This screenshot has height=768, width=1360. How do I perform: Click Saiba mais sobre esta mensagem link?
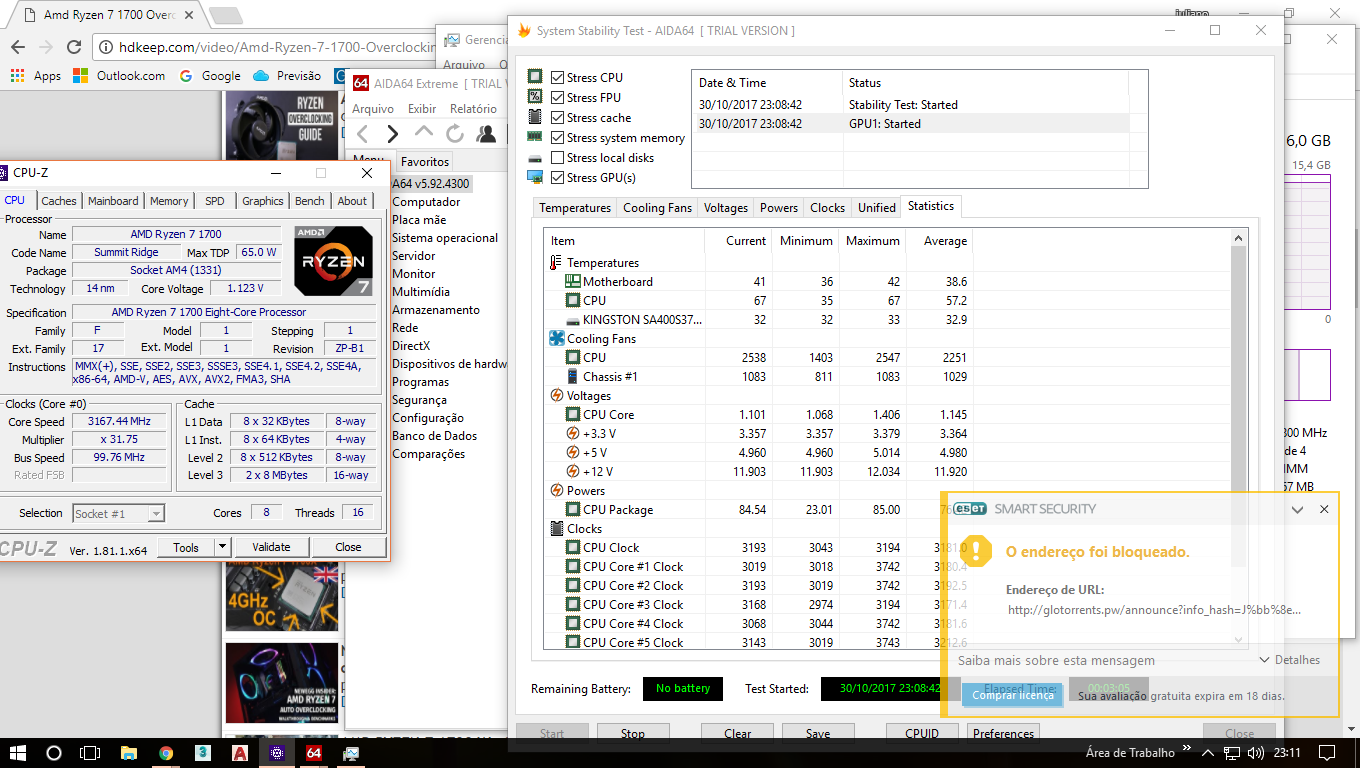(1056, 660)
